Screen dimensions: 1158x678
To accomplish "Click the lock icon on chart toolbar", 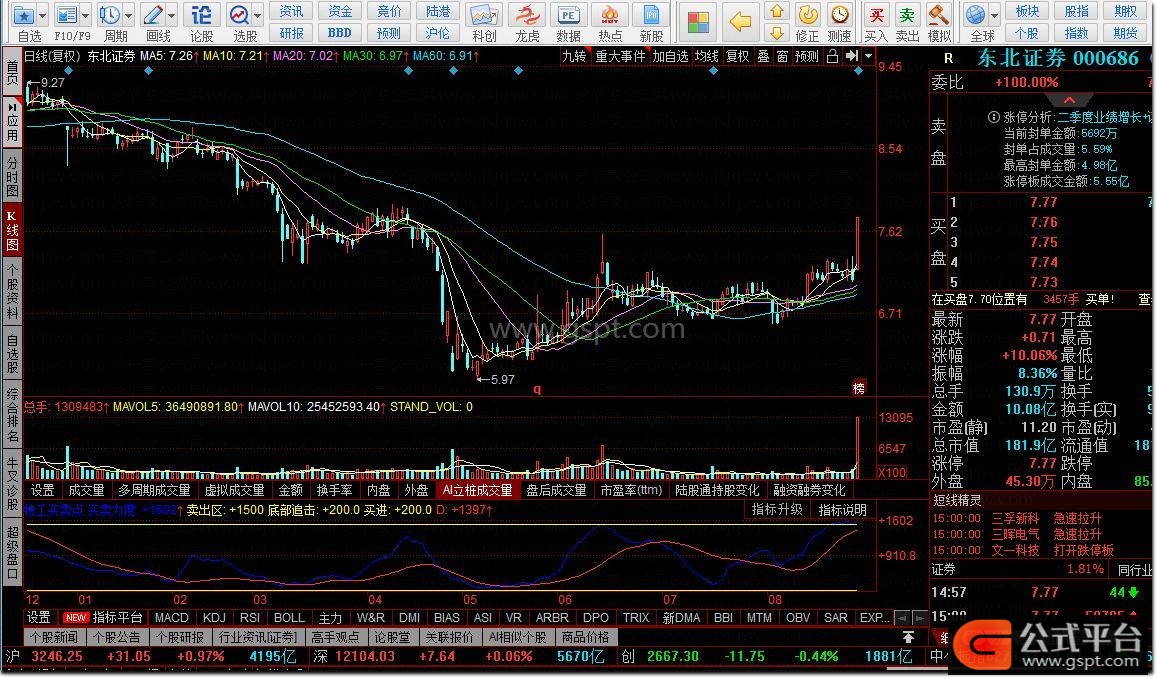I will pos(832,56).
